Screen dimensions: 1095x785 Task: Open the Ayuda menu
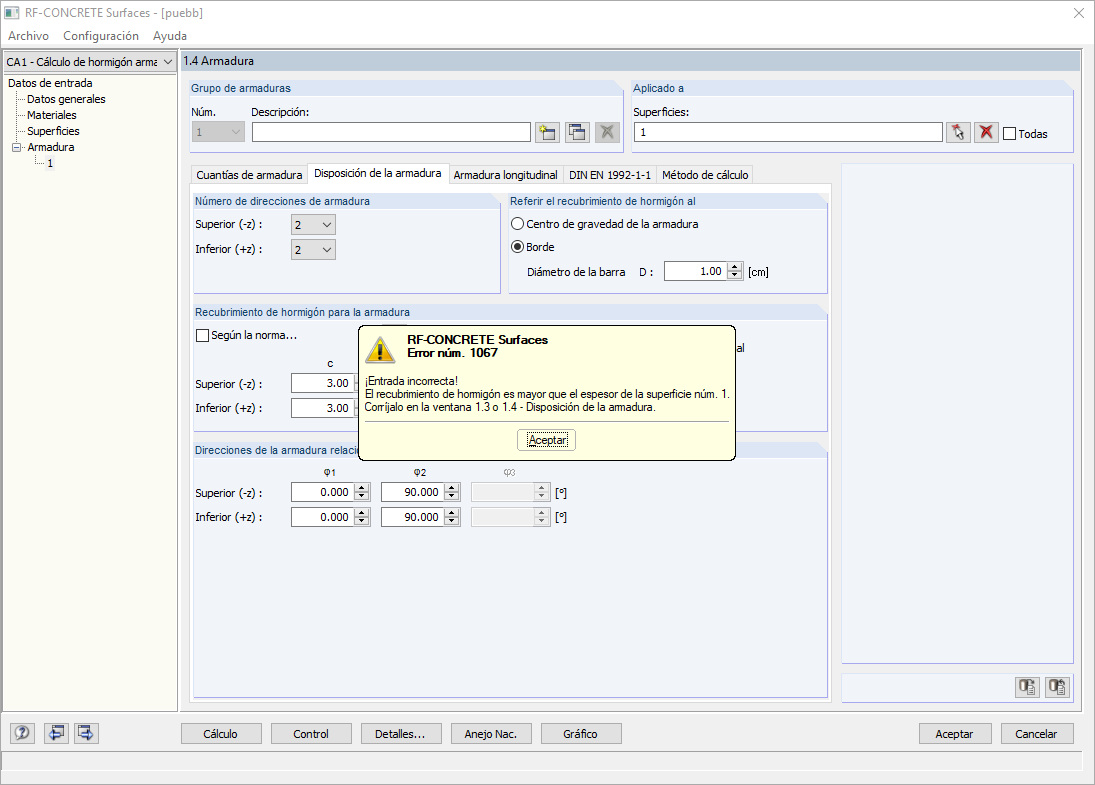(x=170, y=36)
